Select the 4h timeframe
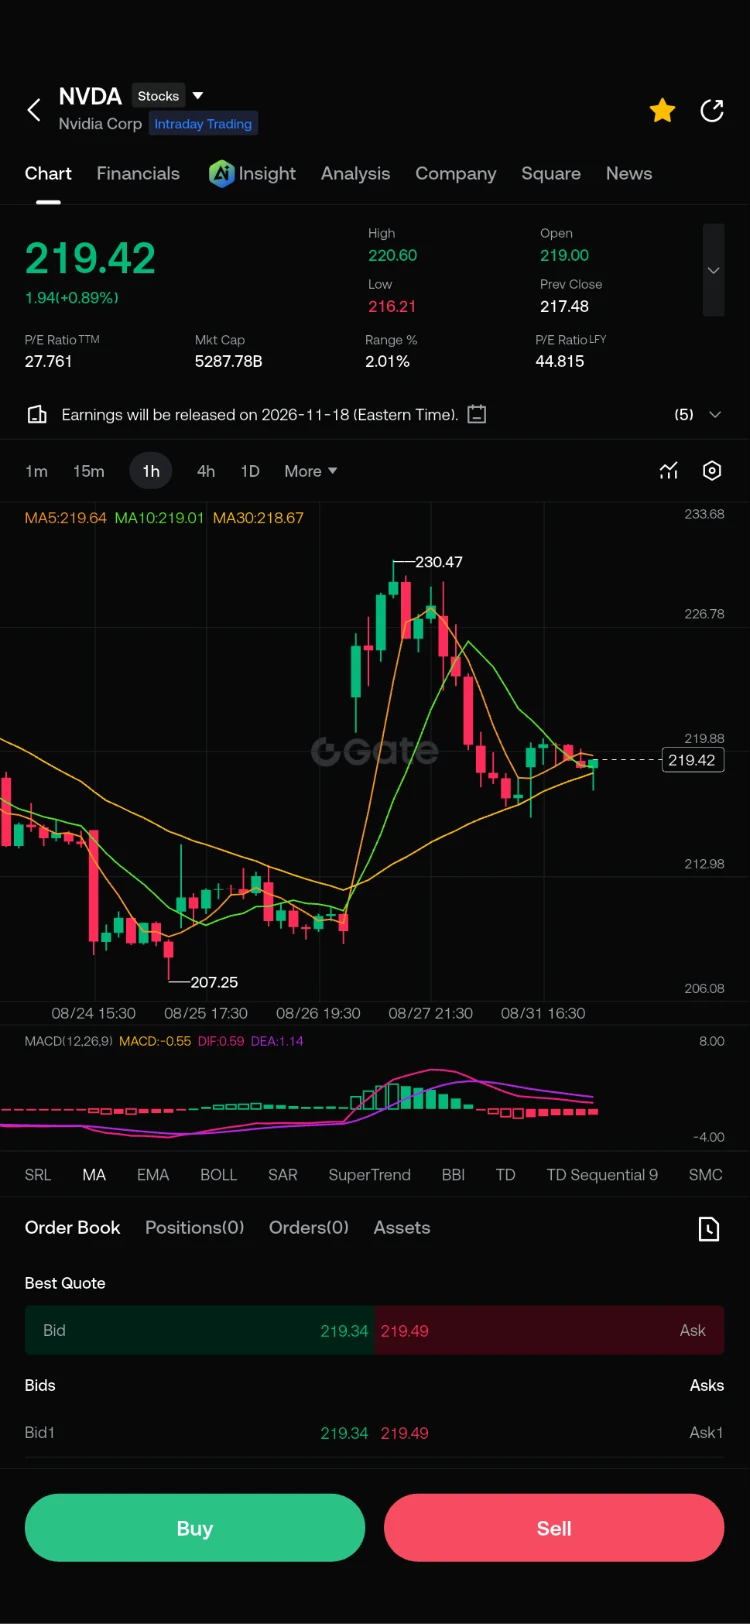This screenshot has height=1624, width=750. pyautogui.click(x=206, y=471)
